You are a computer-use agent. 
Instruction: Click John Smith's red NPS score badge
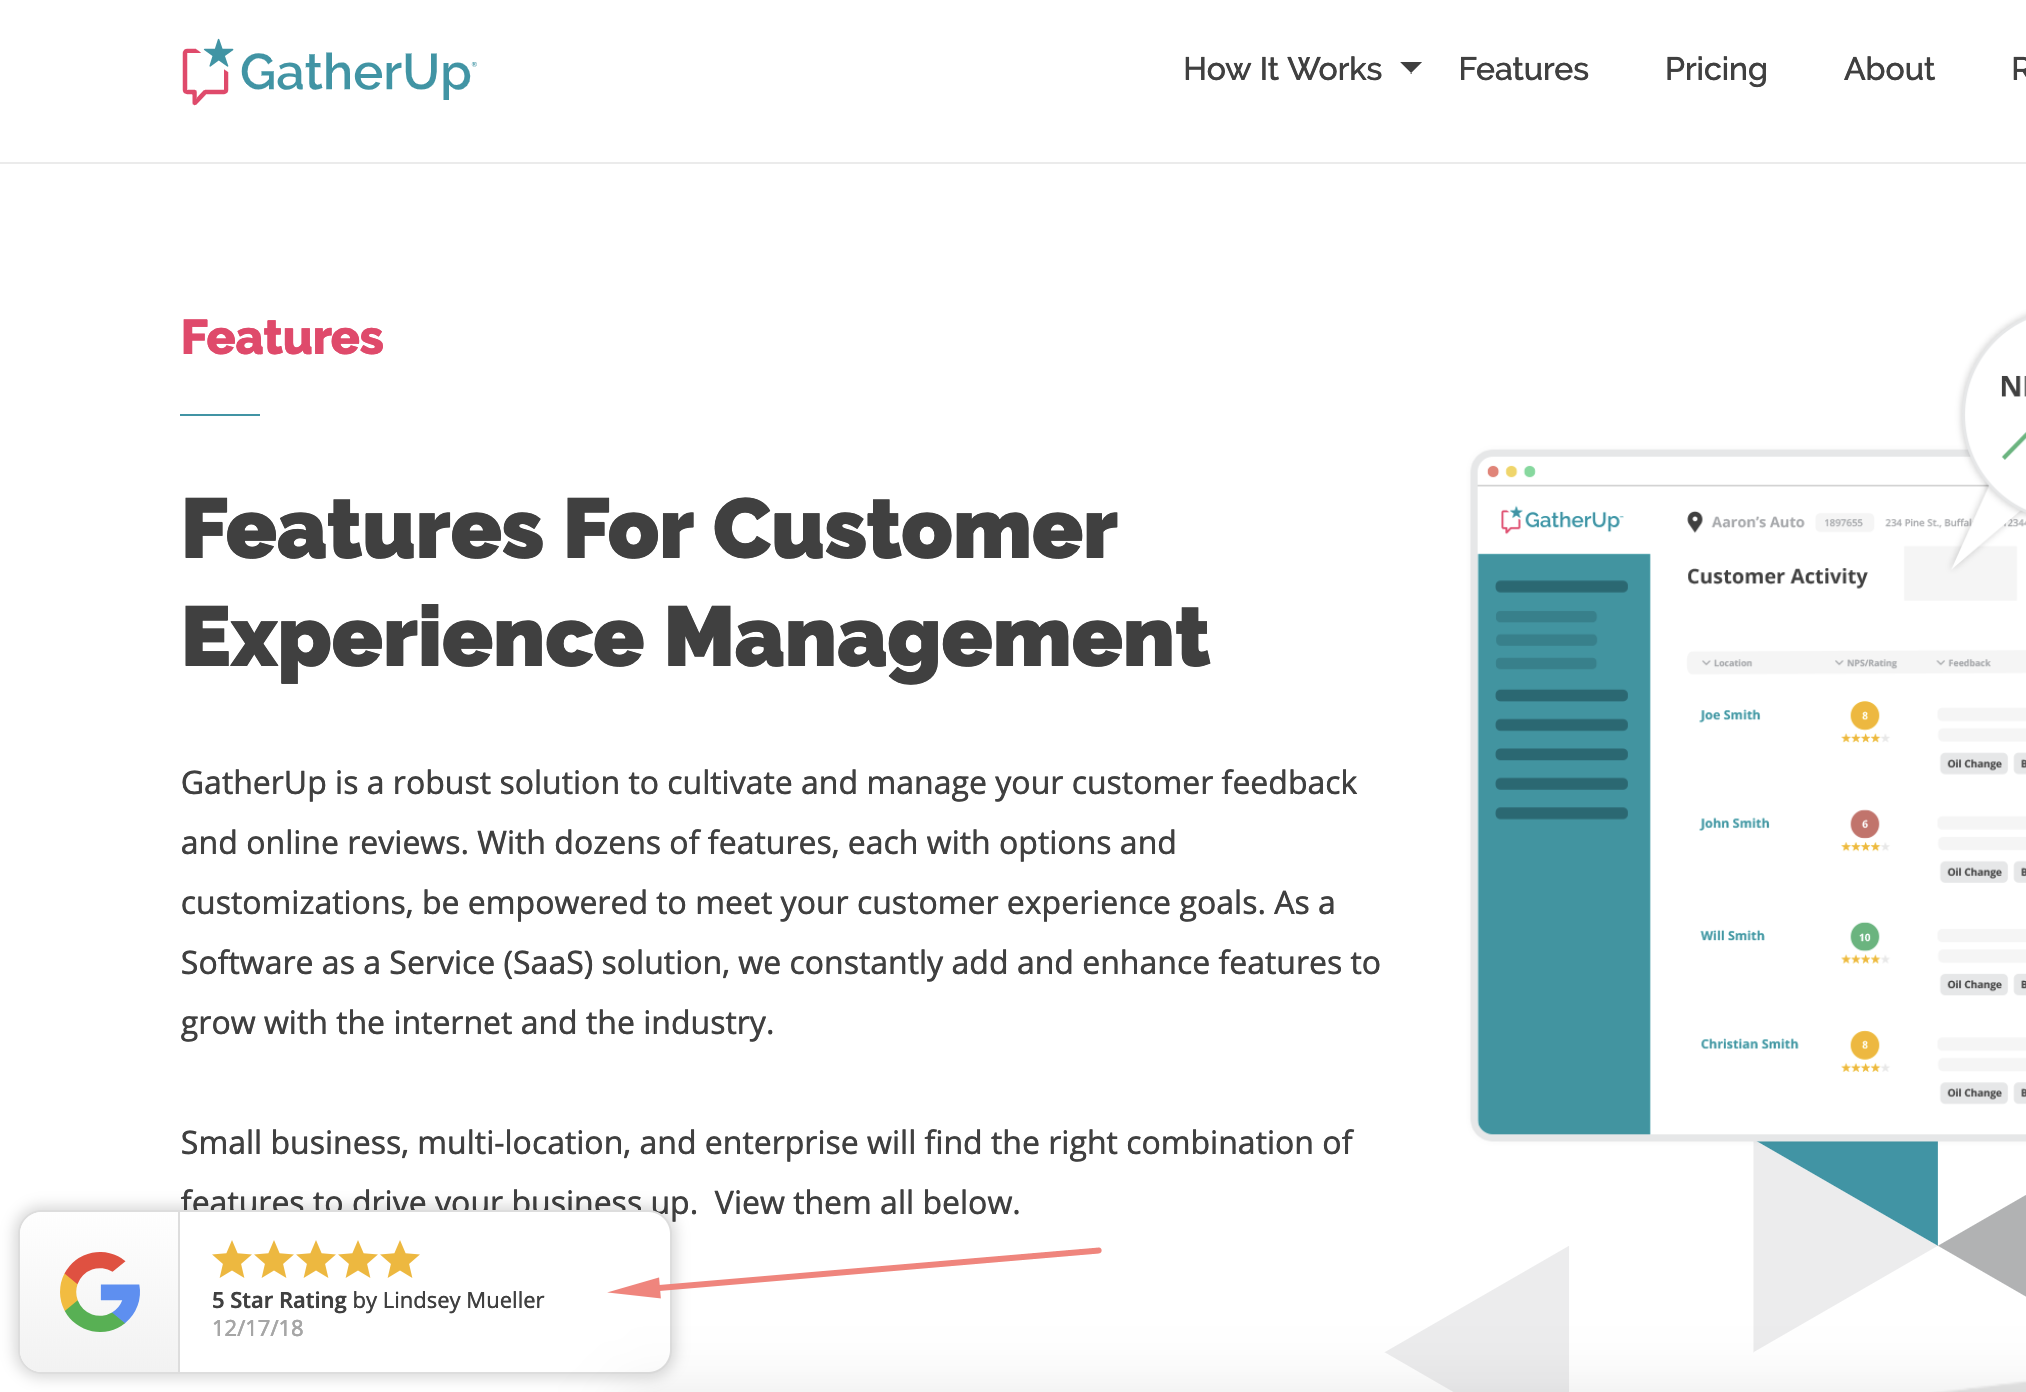[x=1865, y=824]
